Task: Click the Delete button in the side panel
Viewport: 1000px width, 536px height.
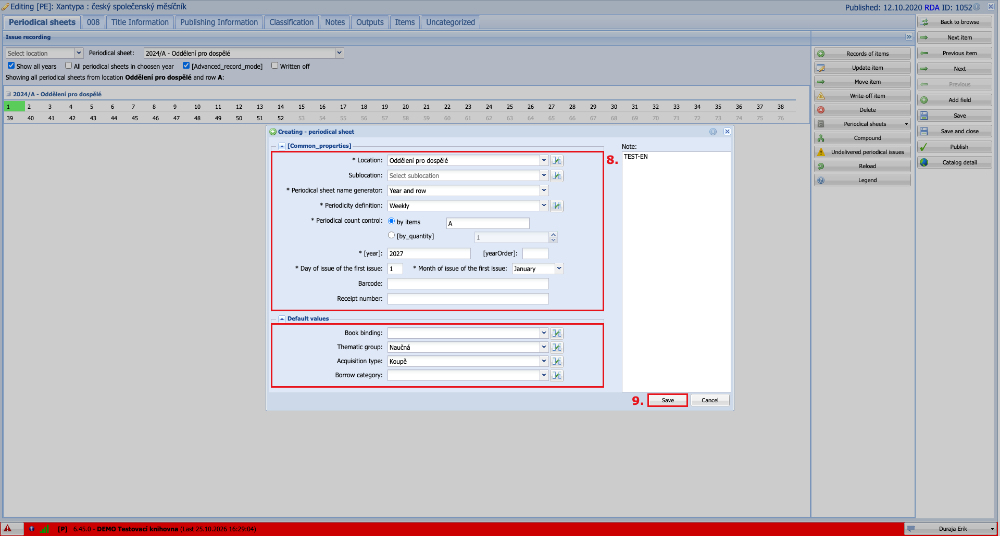Action: [862, 110]
